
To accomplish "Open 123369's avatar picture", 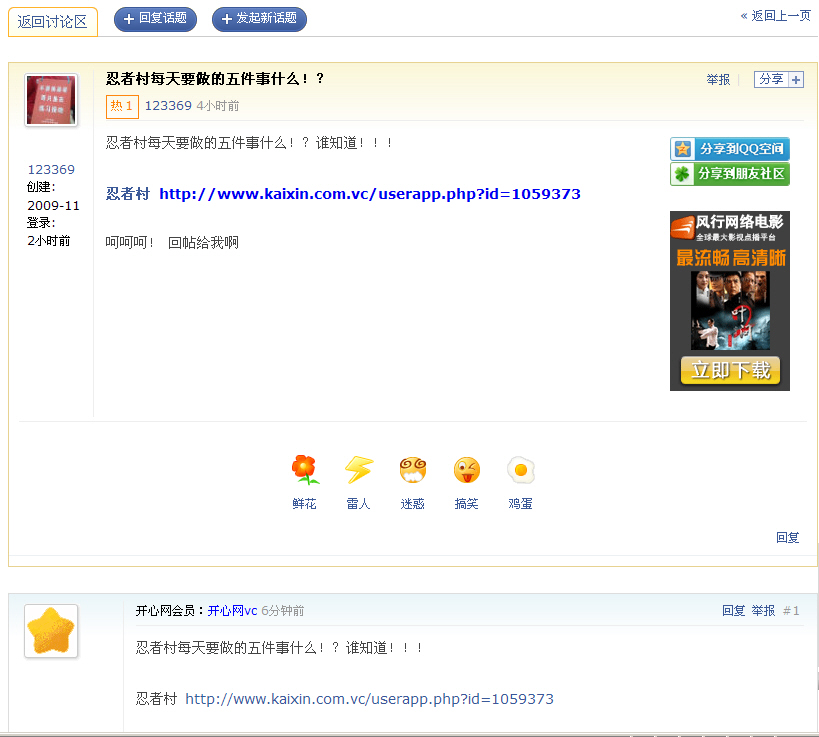I will click(x=51, y=100).
